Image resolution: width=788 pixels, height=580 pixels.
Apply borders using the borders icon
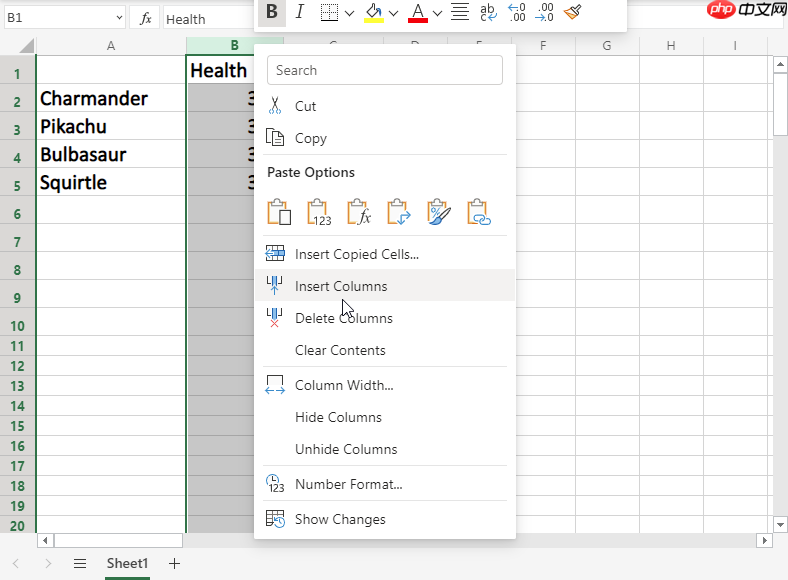pos(329,12)
